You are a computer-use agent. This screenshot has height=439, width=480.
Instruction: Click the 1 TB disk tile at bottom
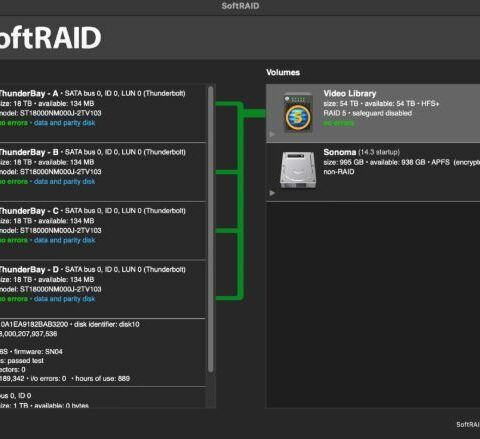tap(103, 398)
